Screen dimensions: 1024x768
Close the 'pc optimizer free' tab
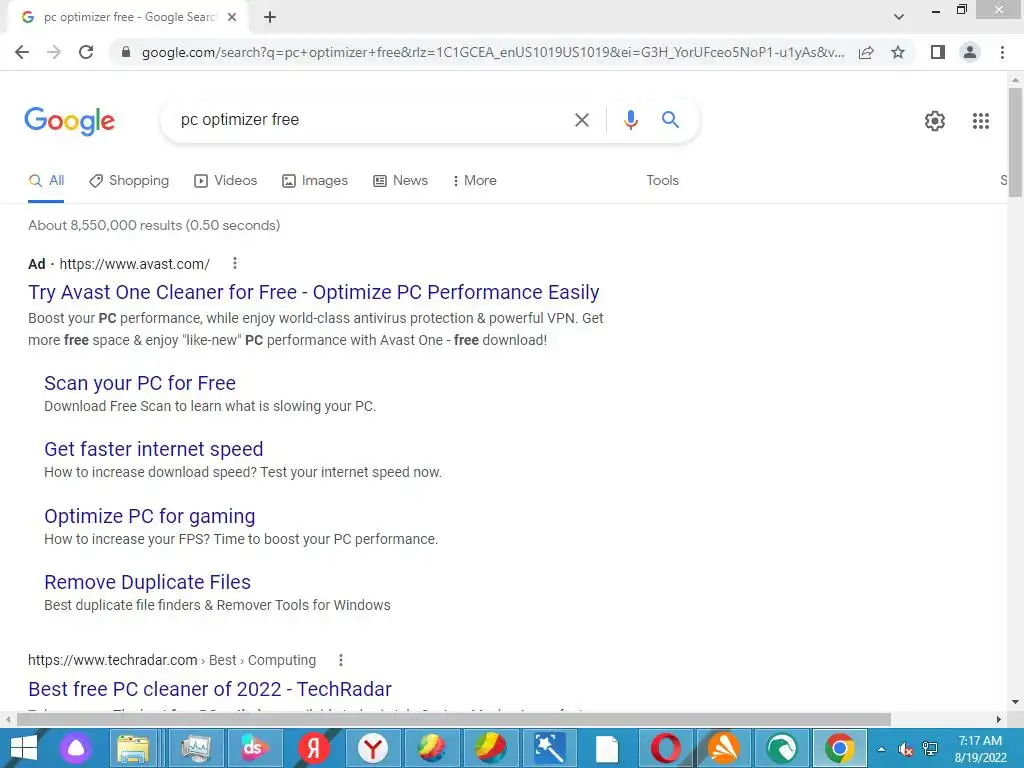pos(232,18)
